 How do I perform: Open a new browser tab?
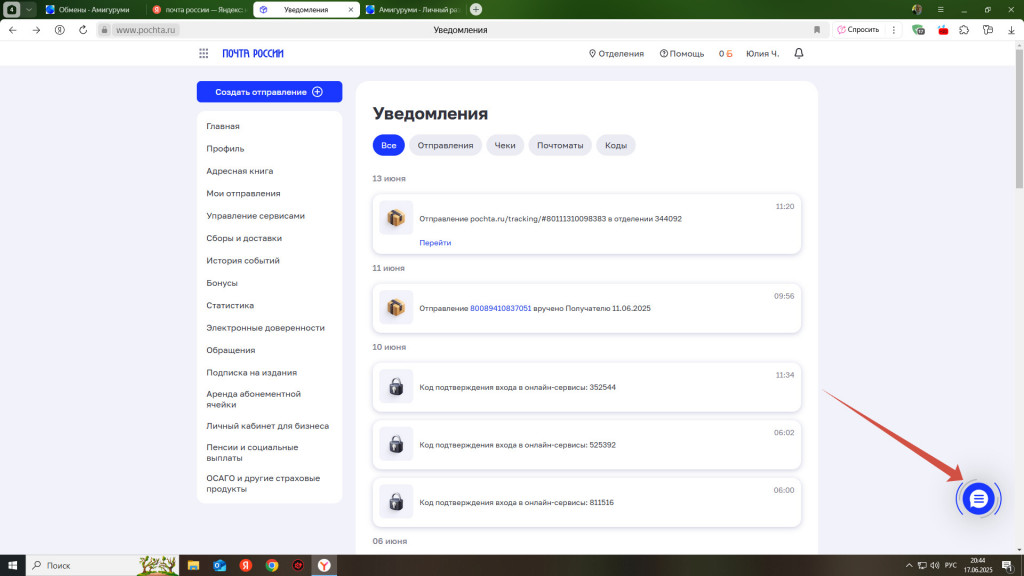(x=476, y=9)
